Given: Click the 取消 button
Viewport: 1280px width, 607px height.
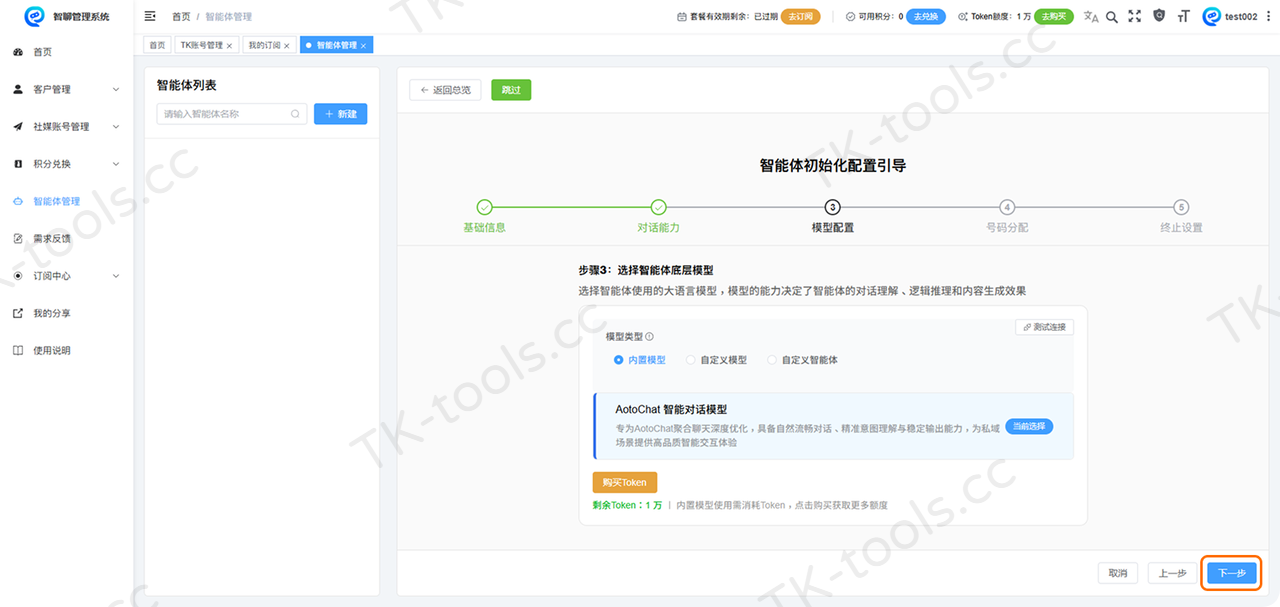Looking at the screenshot, I should [1118, 573].
